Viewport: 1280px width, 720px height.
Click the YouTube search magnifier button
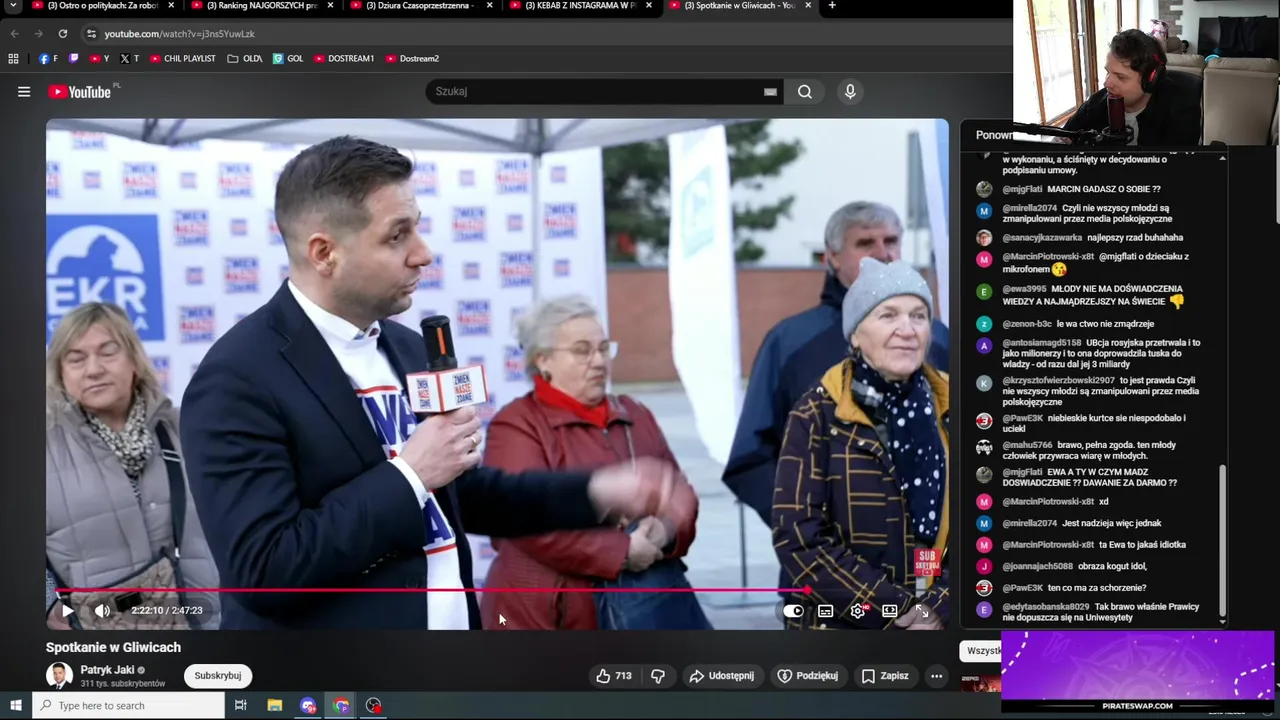click(x=805, y=92)
